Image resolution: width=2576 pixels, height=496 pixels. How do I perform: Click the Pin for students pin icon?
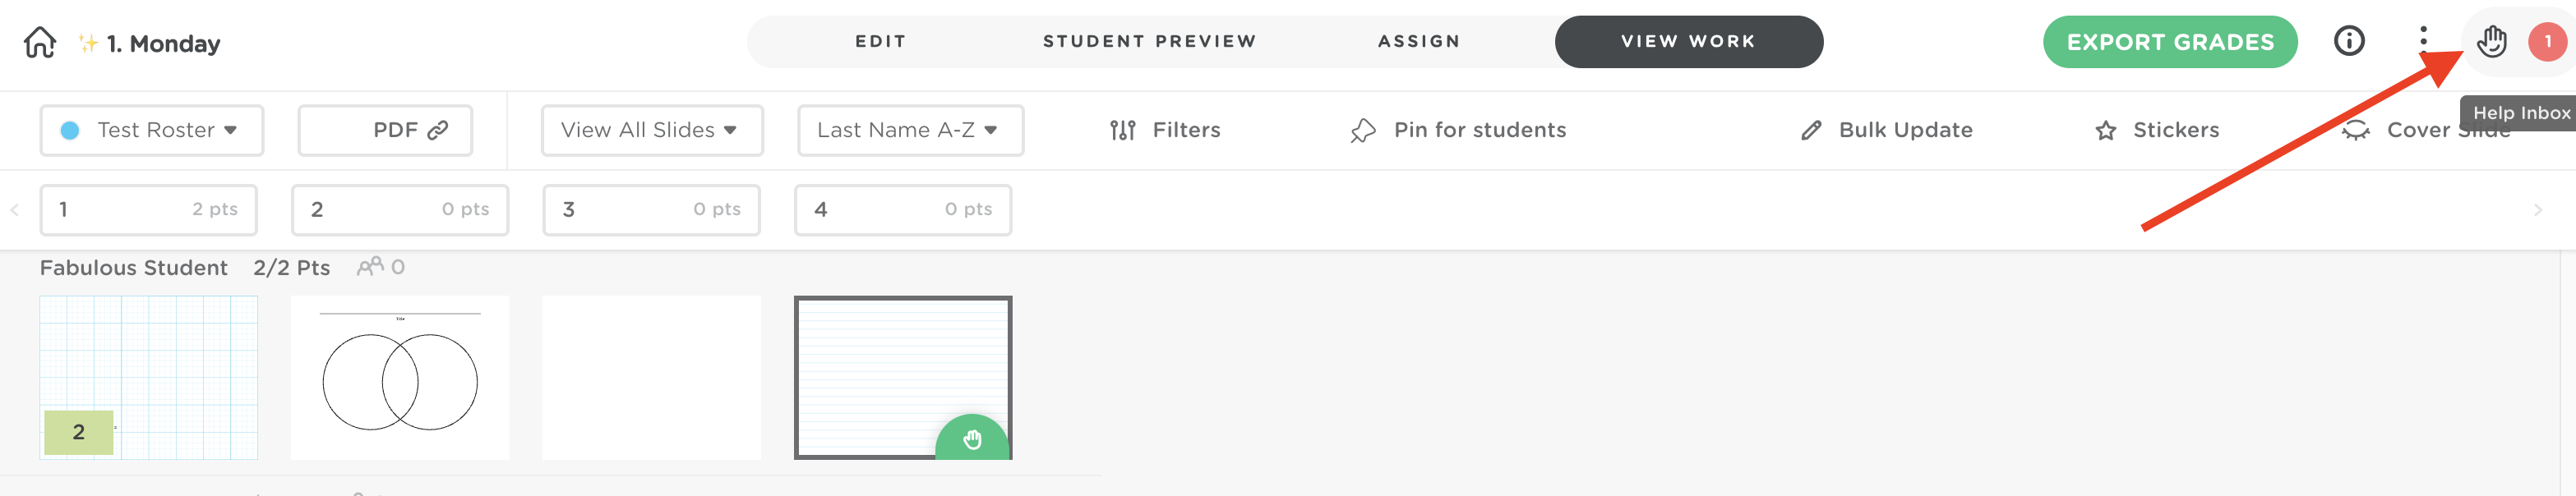pos(1363,131)
